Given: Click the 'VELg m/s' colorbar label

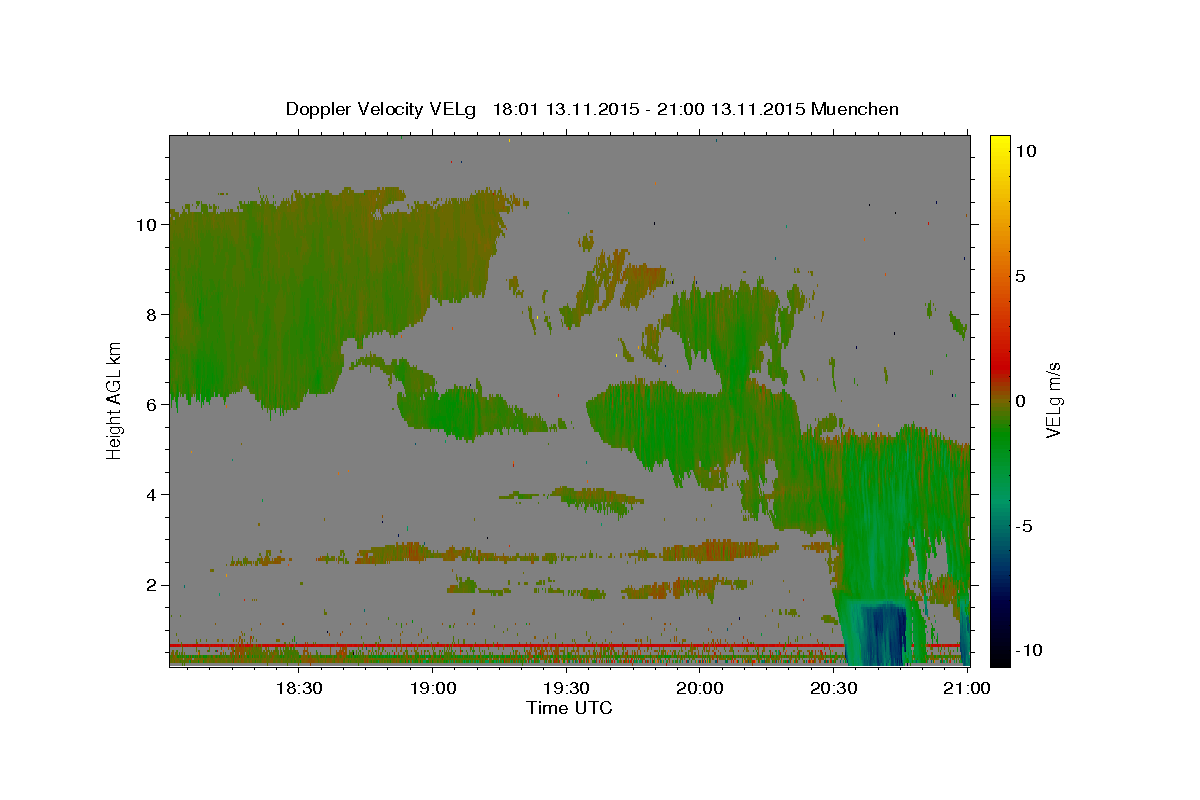Looking at the screenshot, I should [x=1053, y=400].
